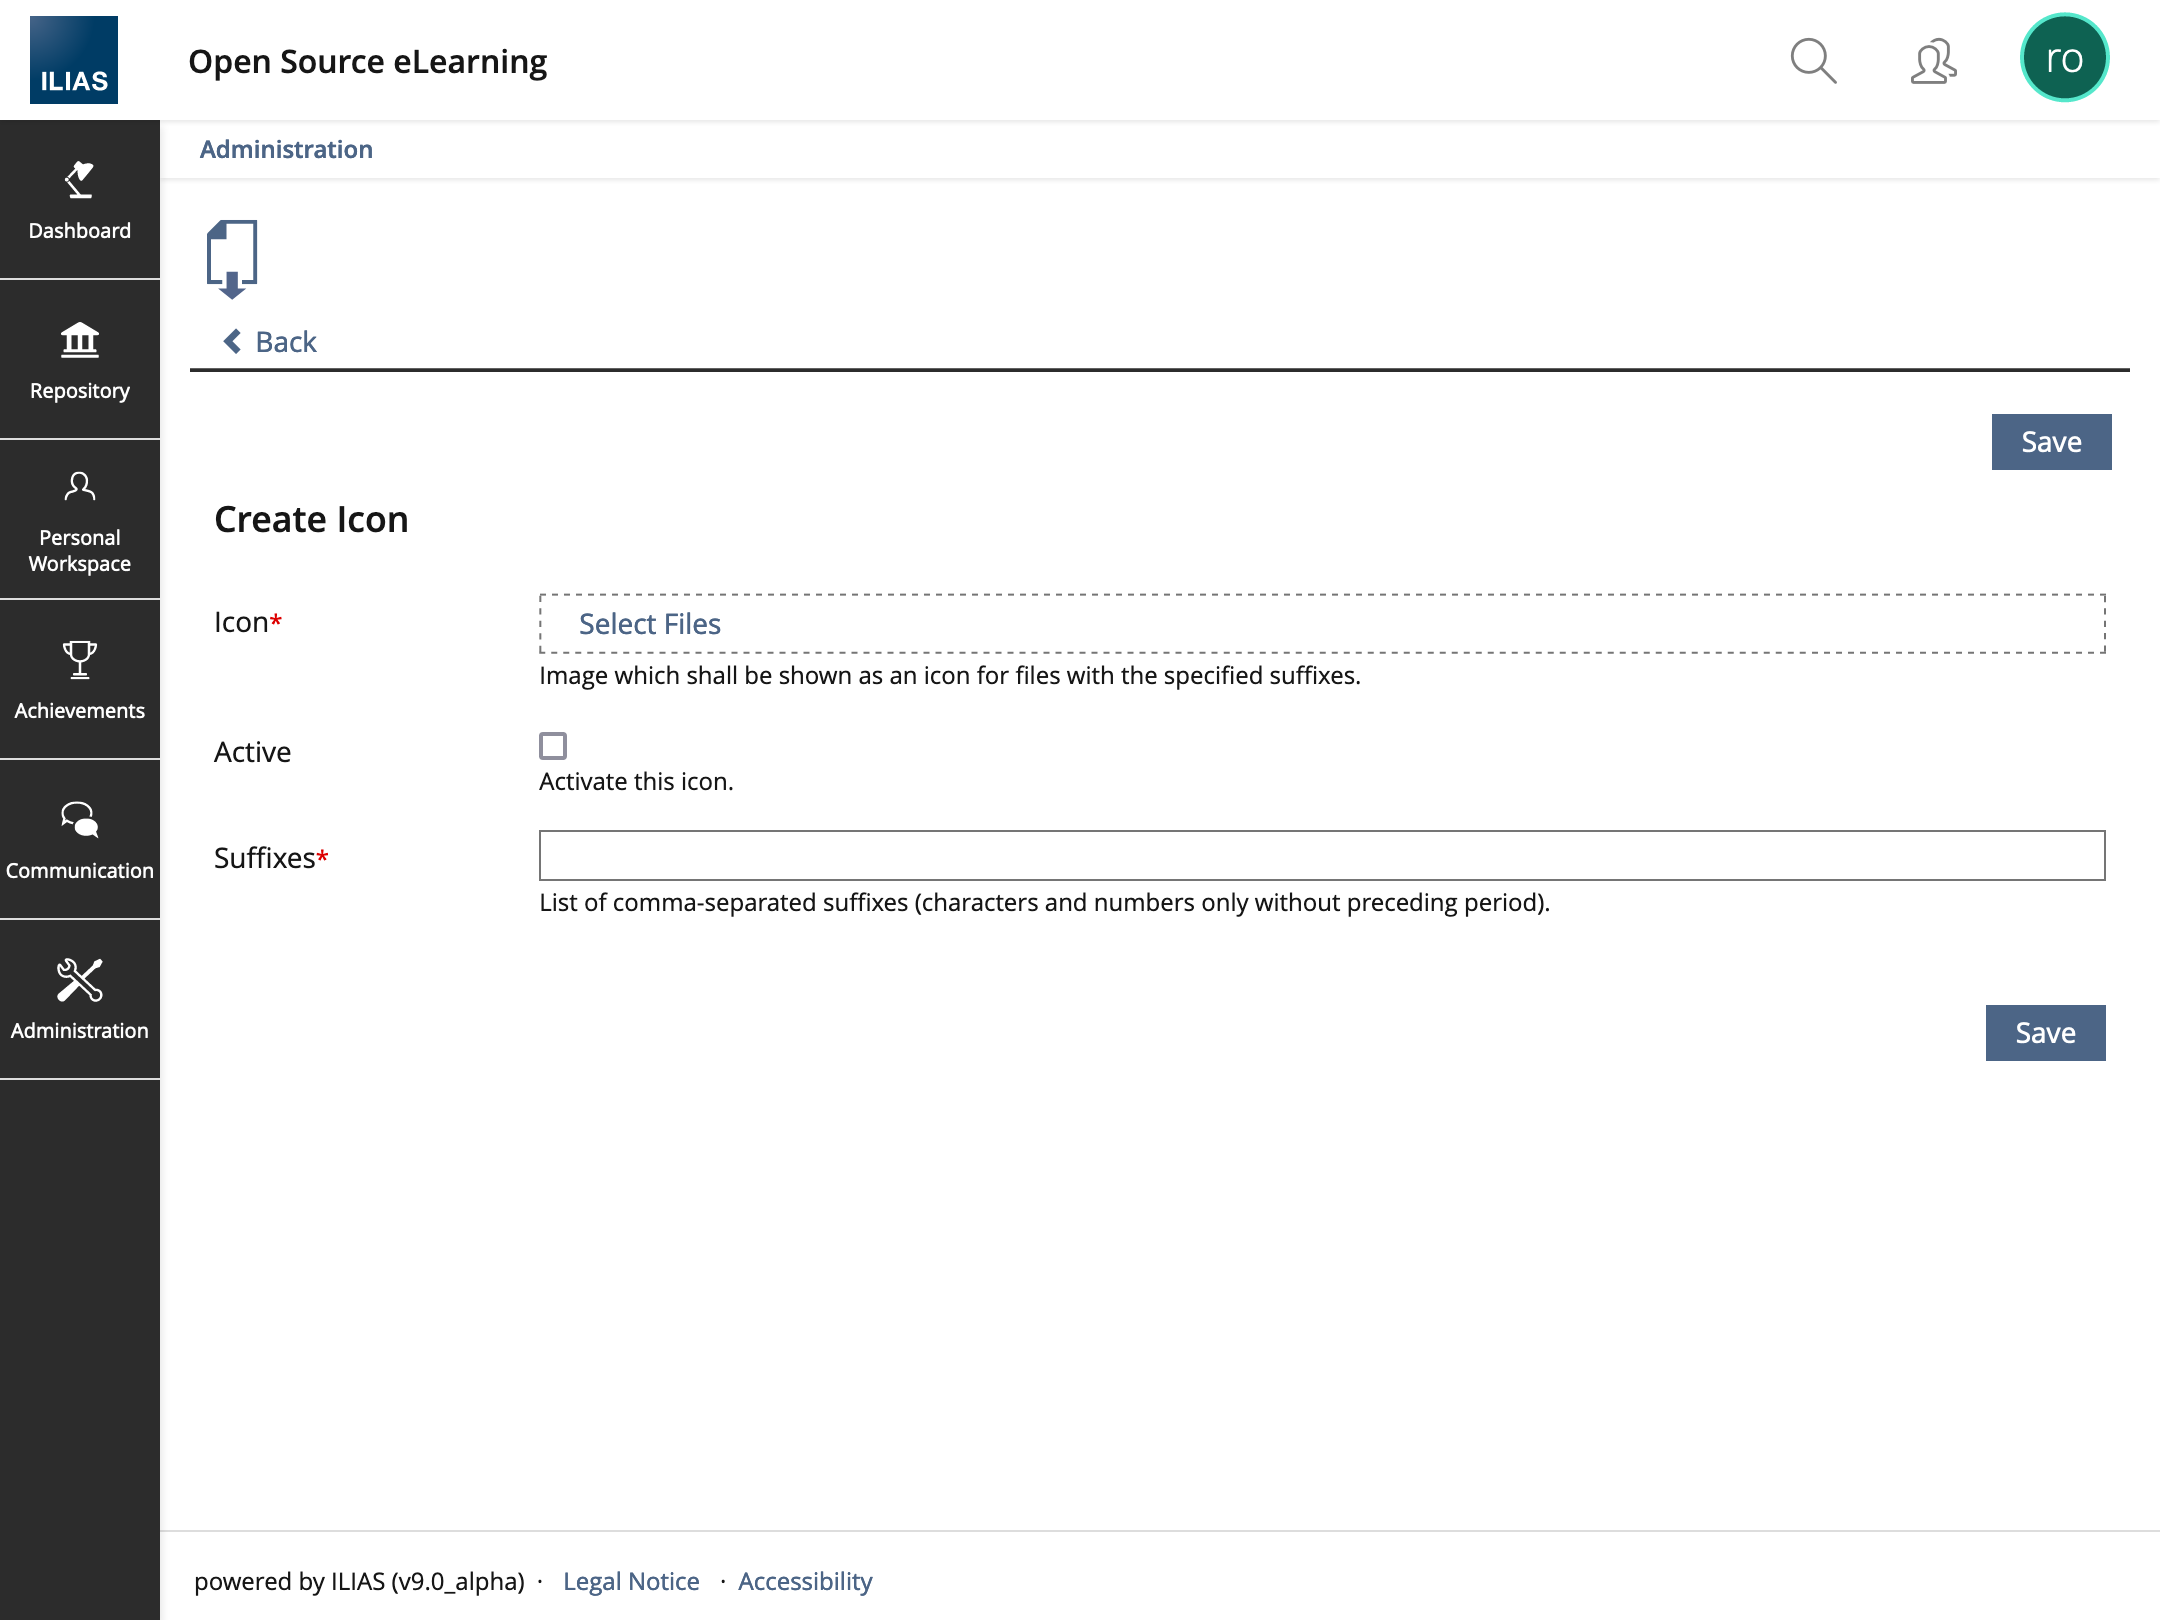Enable the Active checkbox
This screenshot has width=2160, height=1620.
tap(553, 746)
